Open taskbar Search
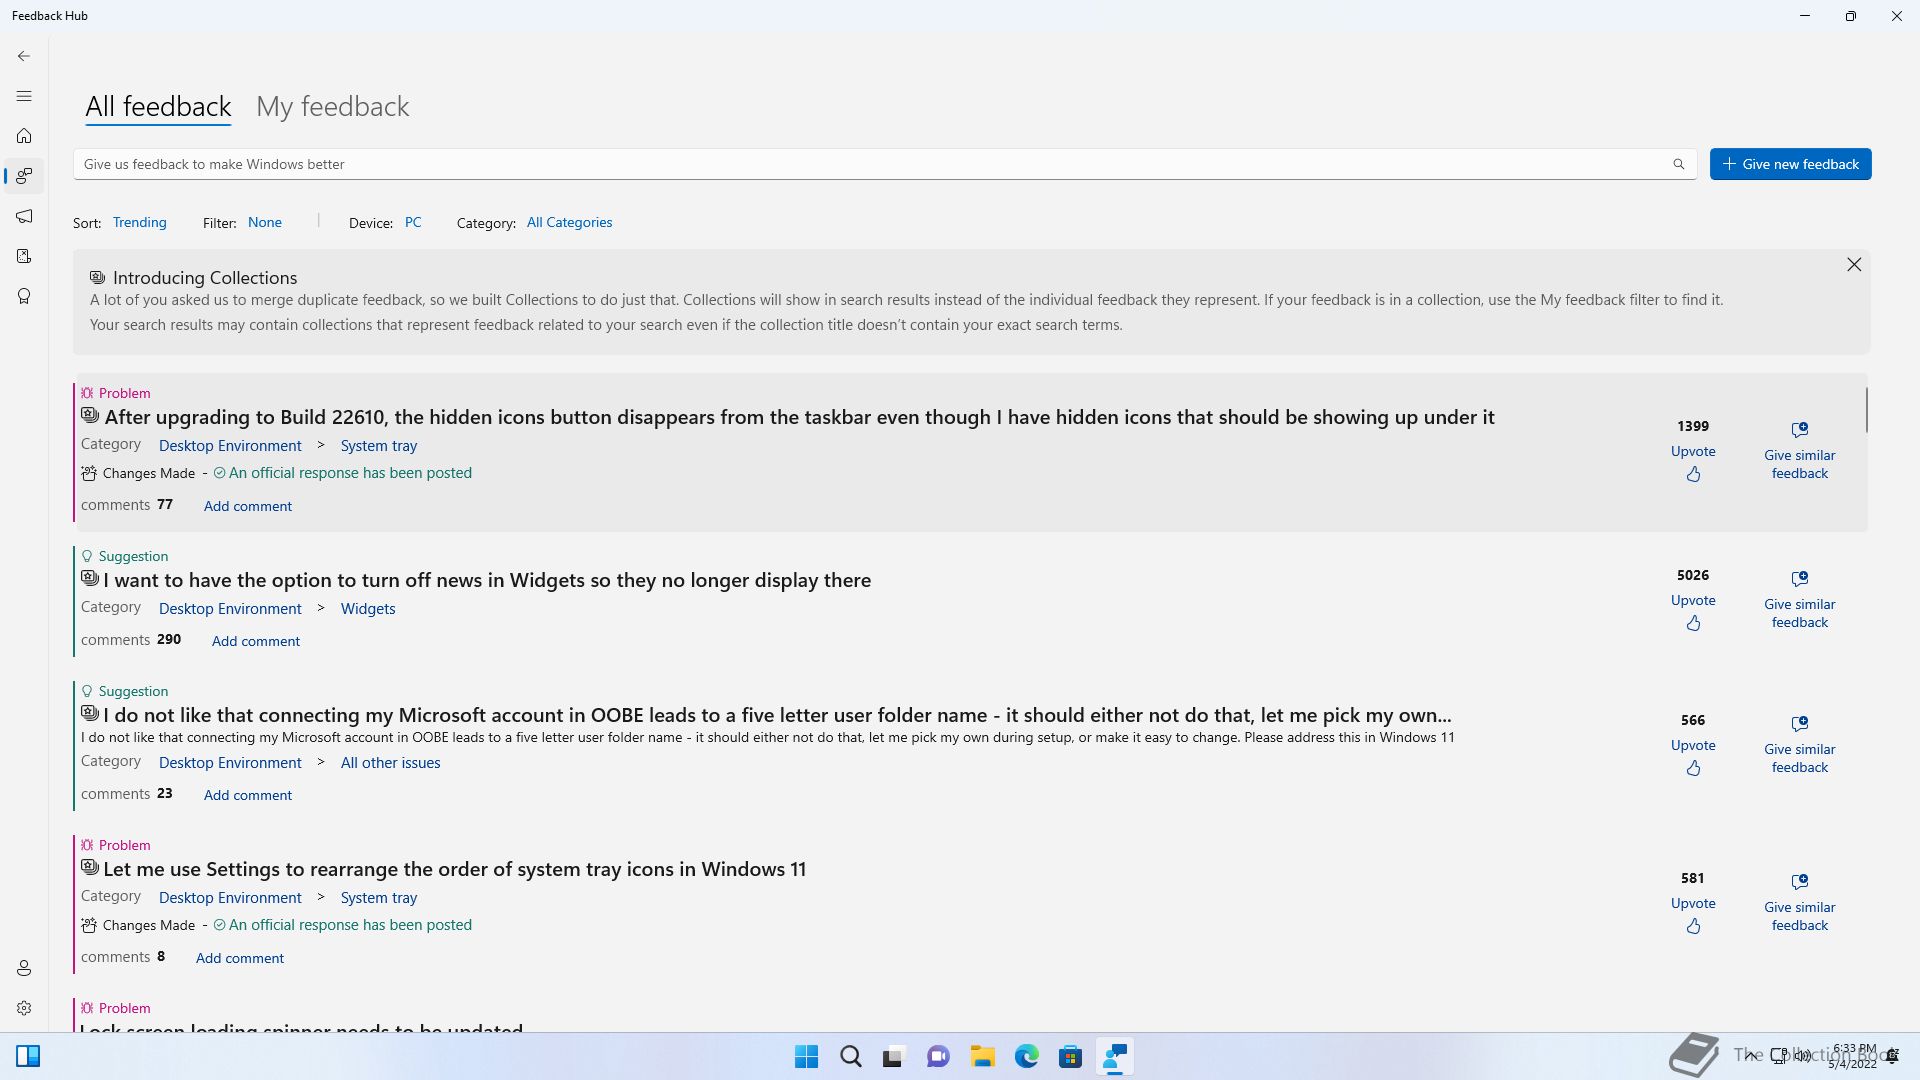This screenshot has height=1080, width=1920. click(x=851, y=1057)
